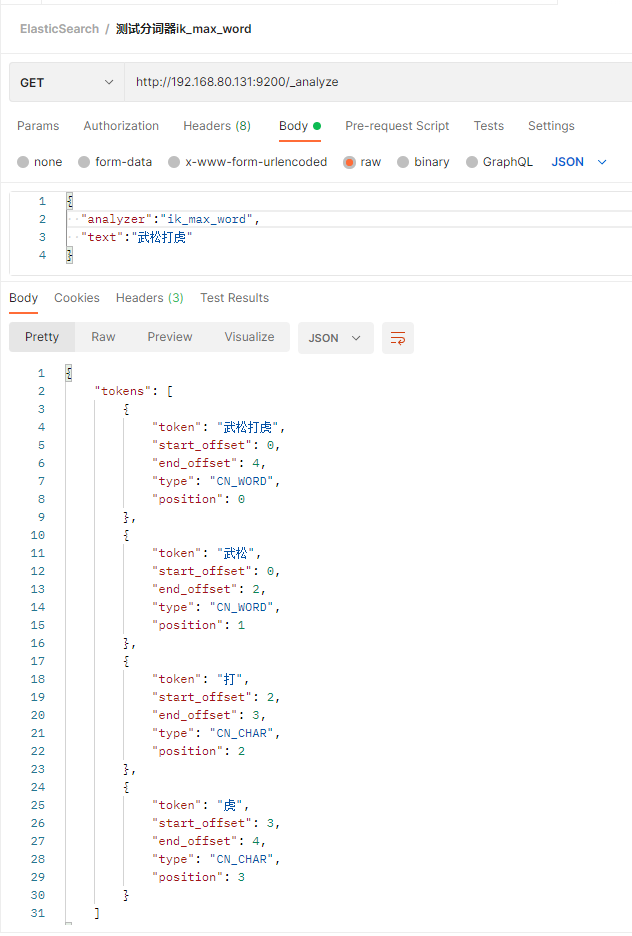Screen dimensions: 632x936
Task: Select the form-data body type
Action: tap(115, 162)
